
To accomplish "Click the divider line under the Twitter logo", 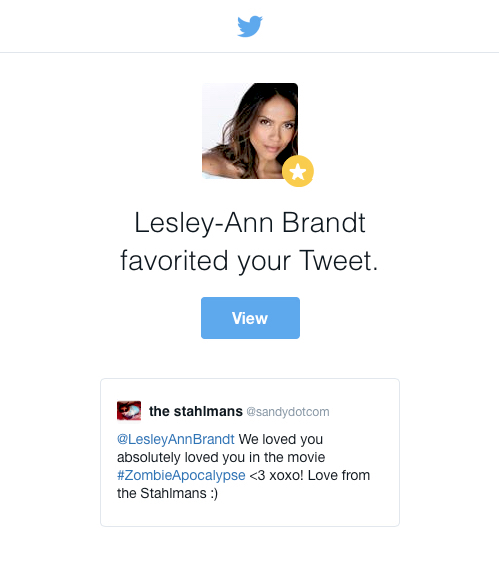I will [250, 52].
